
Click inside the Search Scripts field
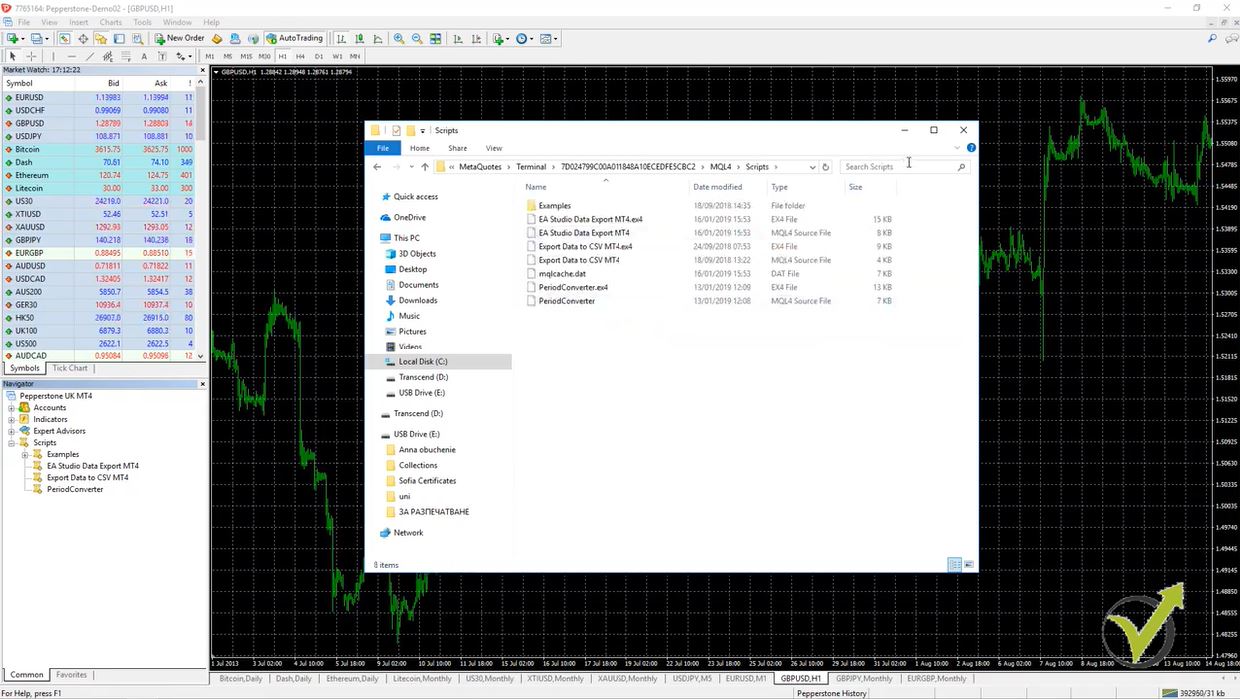pos(898,166)
